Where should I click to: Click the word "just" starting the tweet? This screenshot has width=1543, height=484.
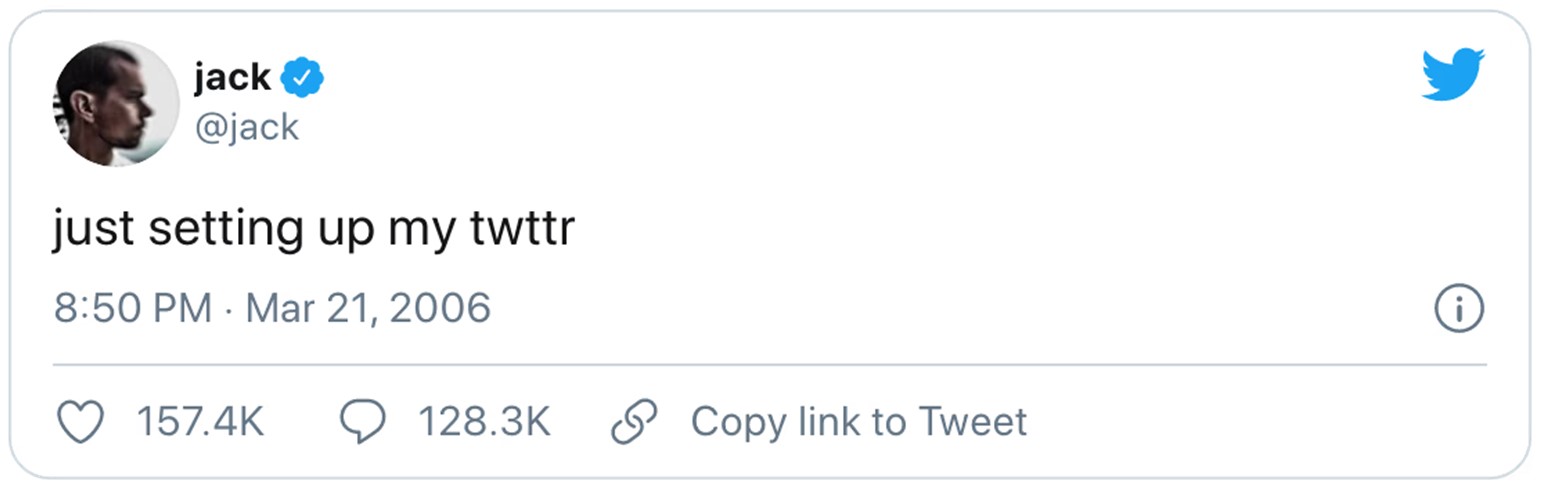[93, 229]
